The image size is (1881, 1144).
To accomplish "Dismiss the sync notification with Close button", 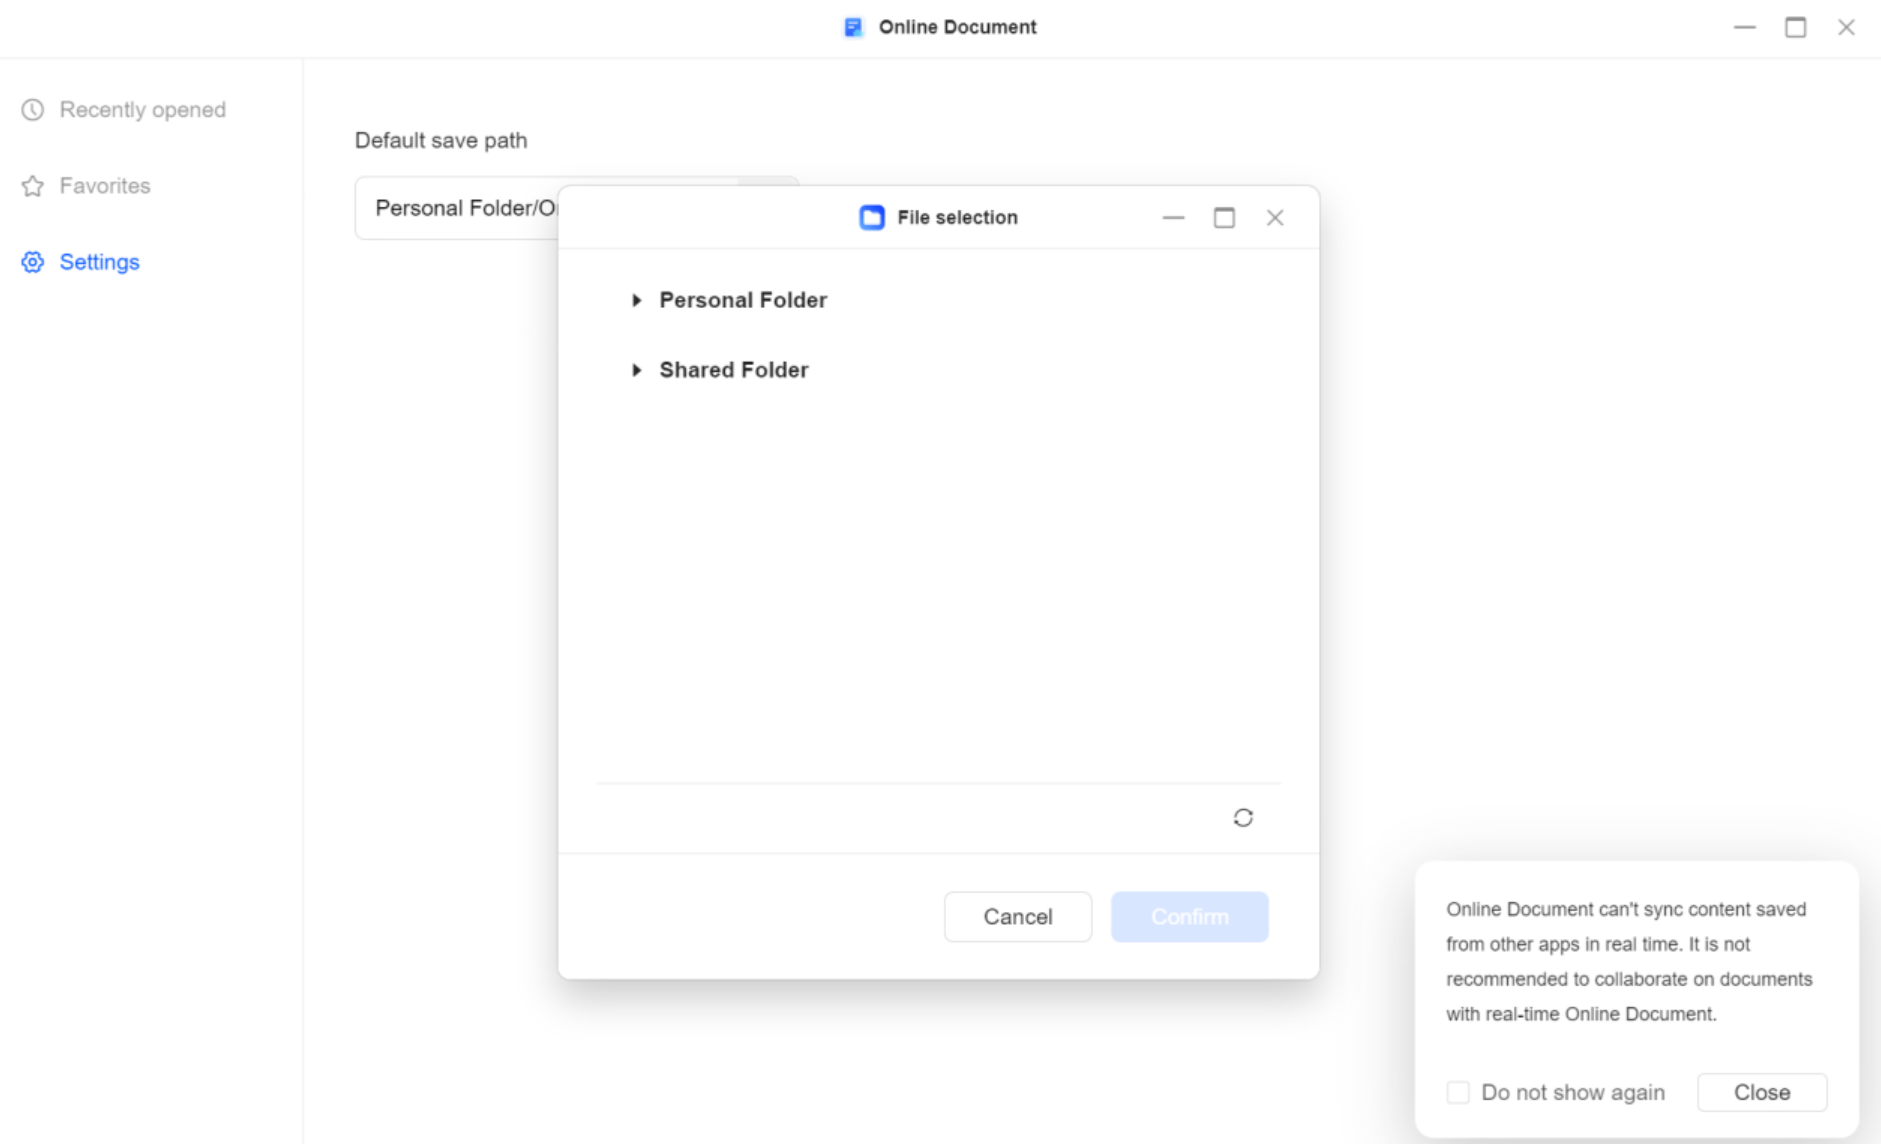I will [1761, 1092].
